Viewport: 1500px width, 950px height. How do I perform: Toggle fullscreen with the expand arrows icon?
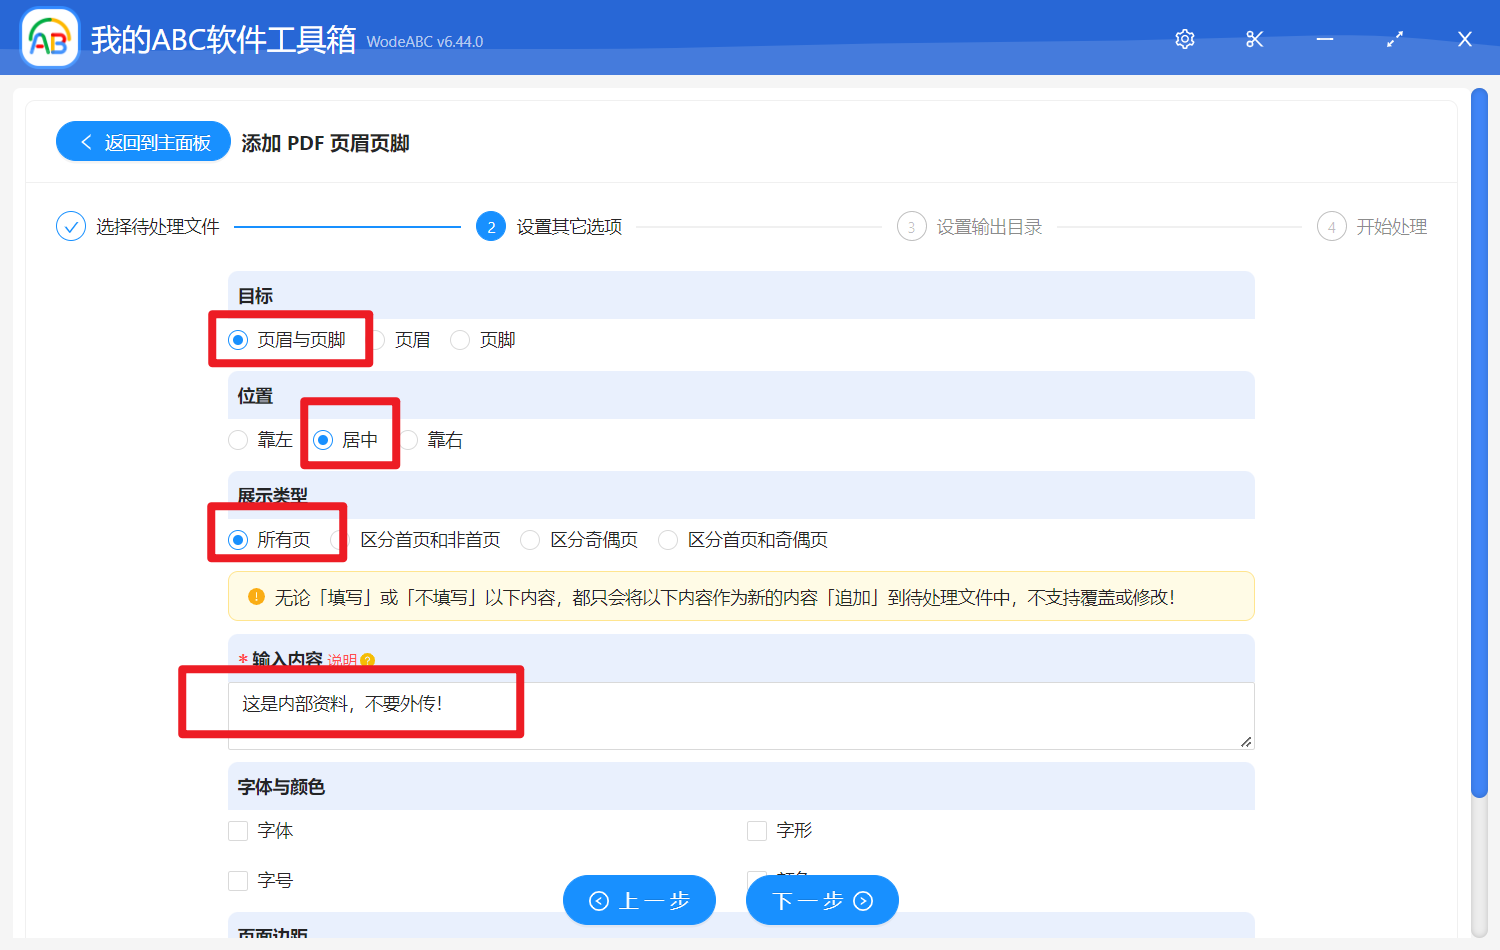click(1395, 39)
